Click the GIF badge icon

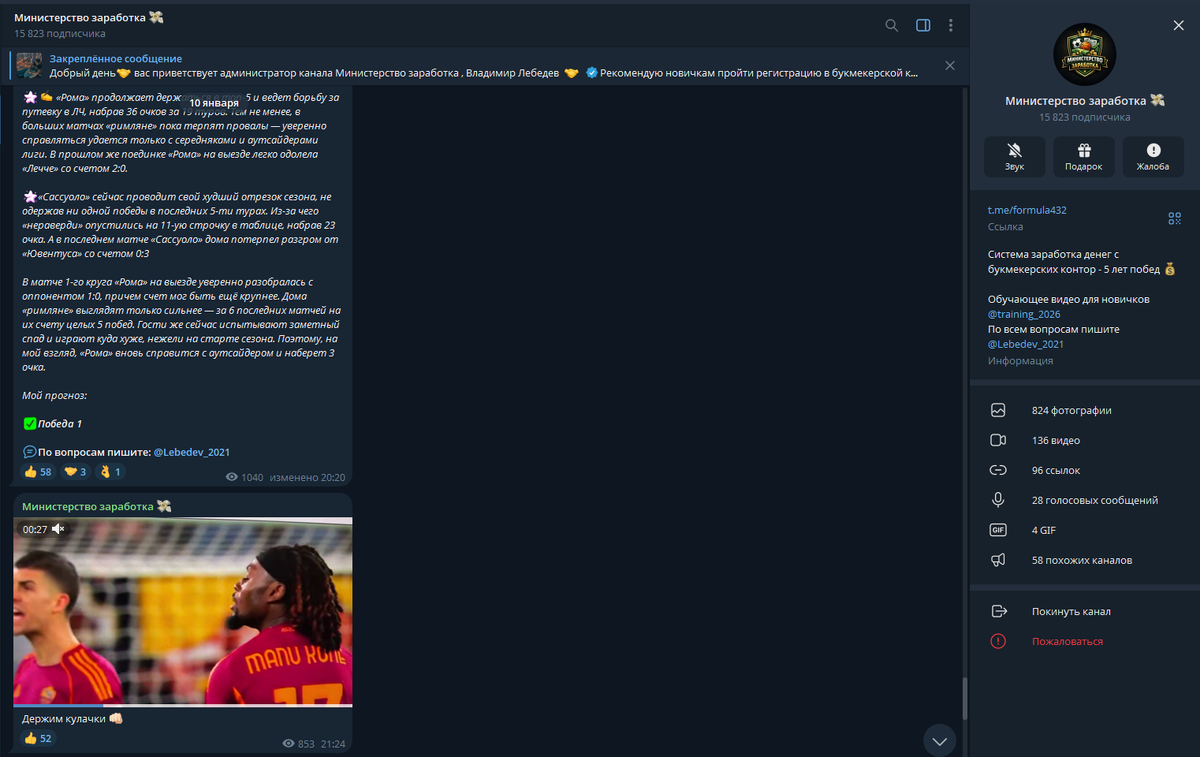(998, 530)
